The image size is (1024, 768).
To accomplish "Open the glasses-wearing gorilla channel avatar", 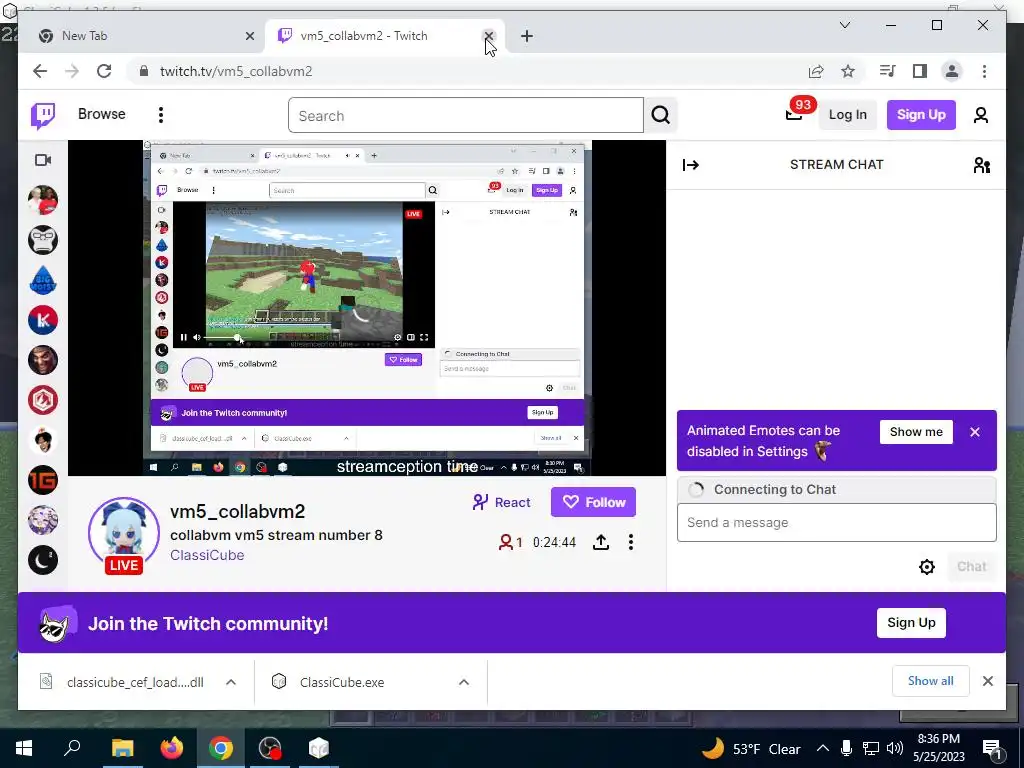I will tap(43, 240).
